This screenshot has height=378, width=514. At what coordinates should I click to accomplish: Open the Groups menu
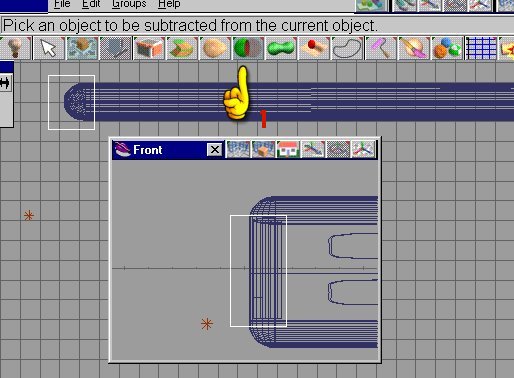129,4
